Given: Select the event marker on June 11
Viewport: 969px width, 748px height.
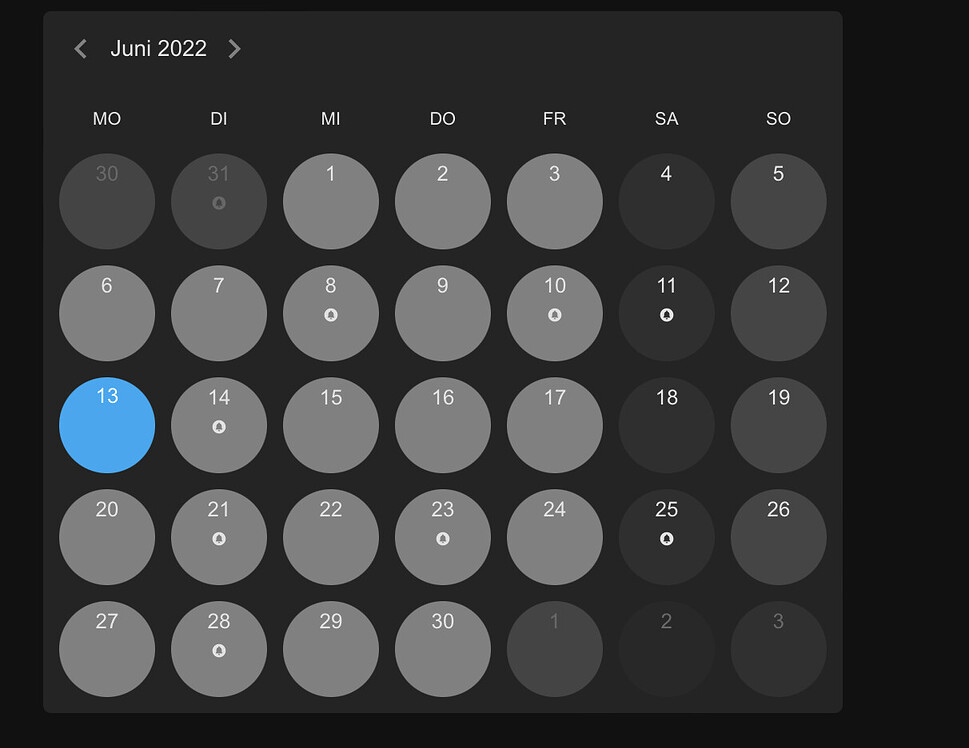Looking at the screenshot, I should point(667,316).
